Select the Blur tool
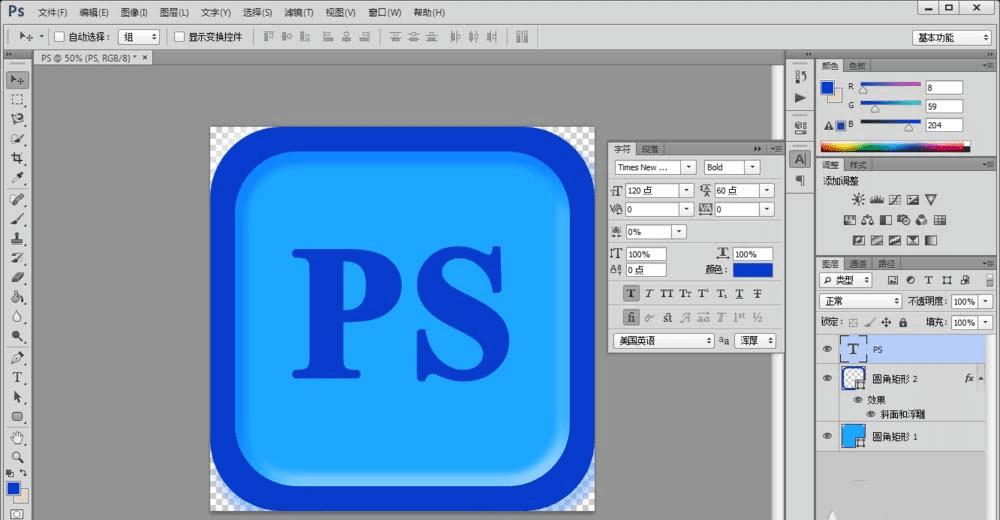 click(x=17, y=316)
